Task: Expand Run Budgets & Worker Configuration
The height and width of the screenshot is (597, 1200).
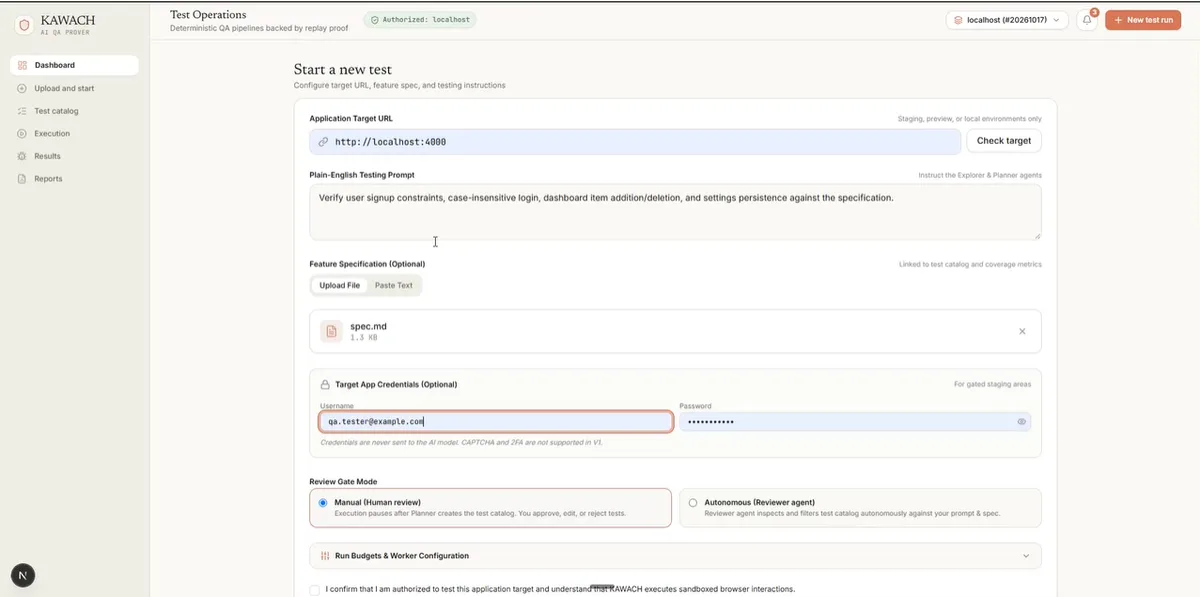Action: click(675, 556)
